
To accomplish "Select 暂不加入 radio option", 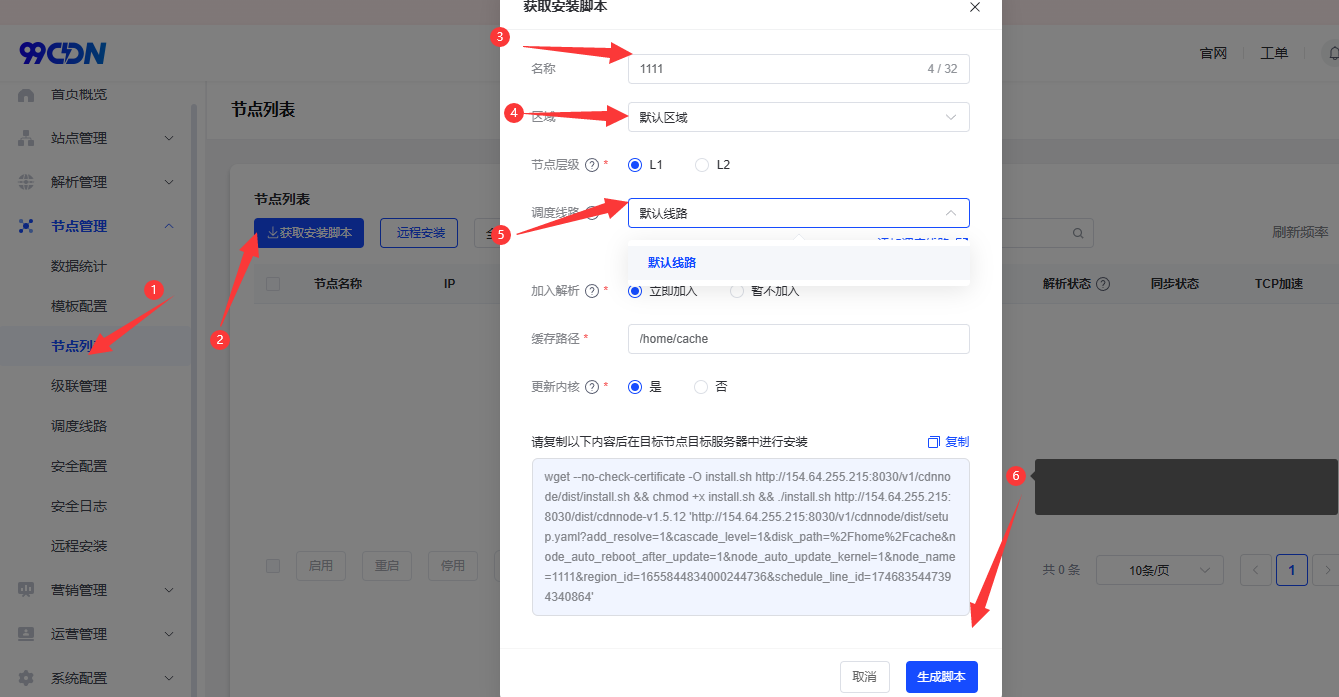I will (x=737, y=291).
